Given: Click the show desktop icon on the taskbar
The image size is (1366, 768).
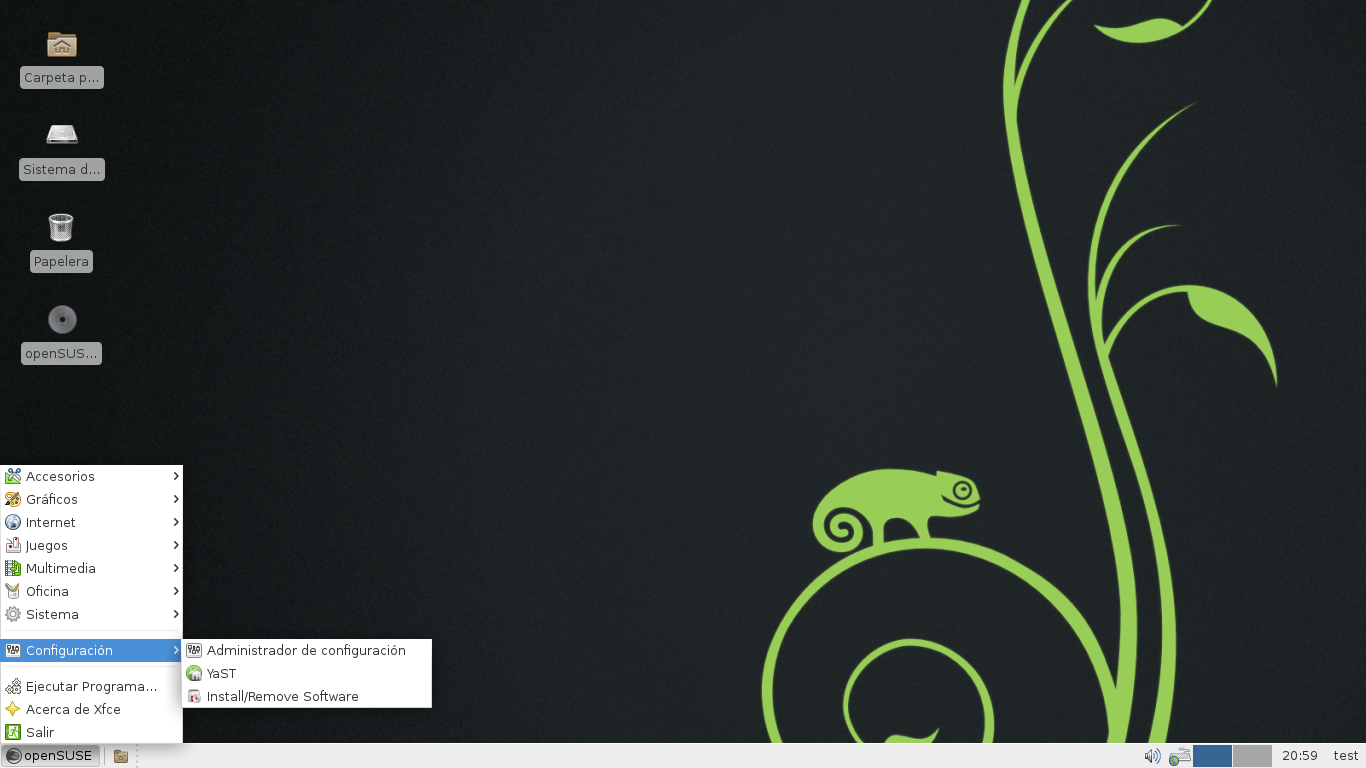Looking at the screenshot, I should click(x=120, y=756).
